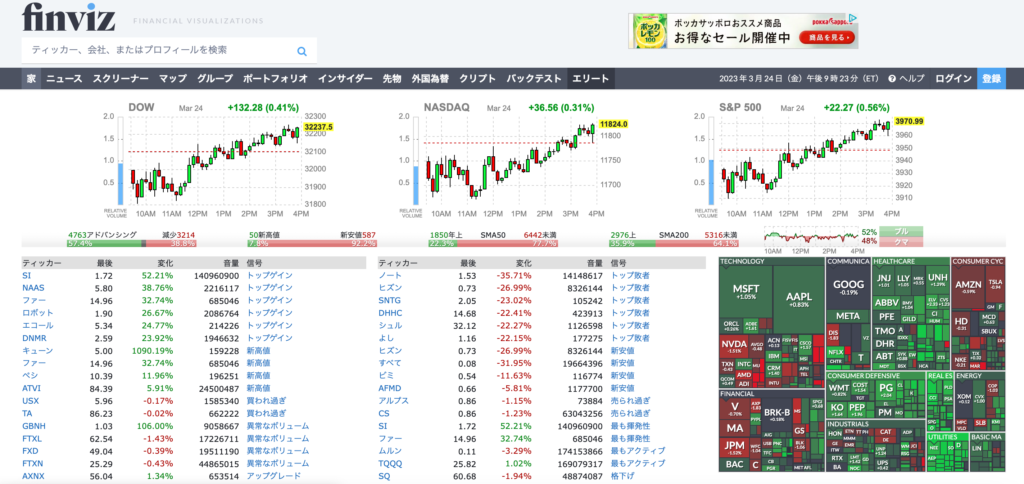This screenshot has height=484, width=1024.
Task: Open the ATVI ticker link
Action: click(x=31, y=388)
